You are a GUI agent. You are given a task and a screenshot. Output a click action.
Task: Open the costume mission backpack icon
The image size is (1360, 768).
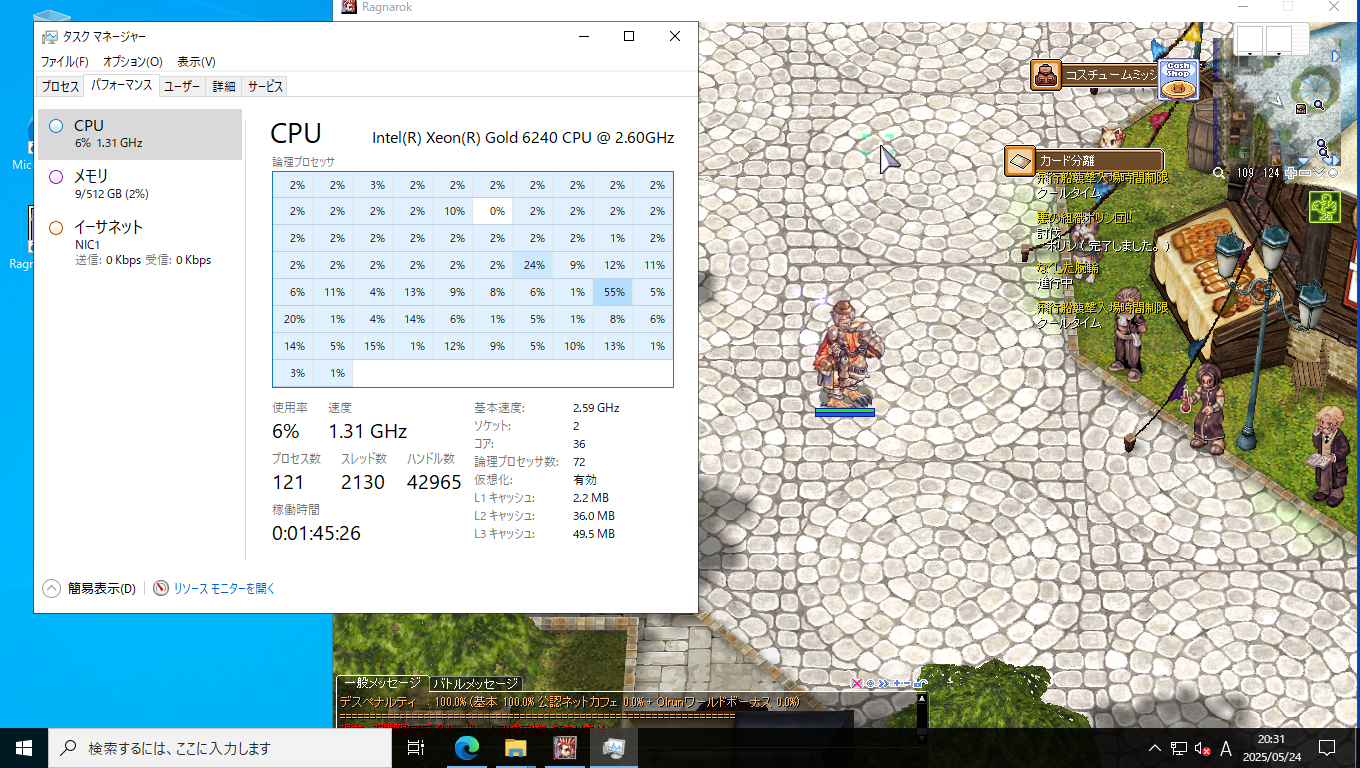(x=1046, y=75)
